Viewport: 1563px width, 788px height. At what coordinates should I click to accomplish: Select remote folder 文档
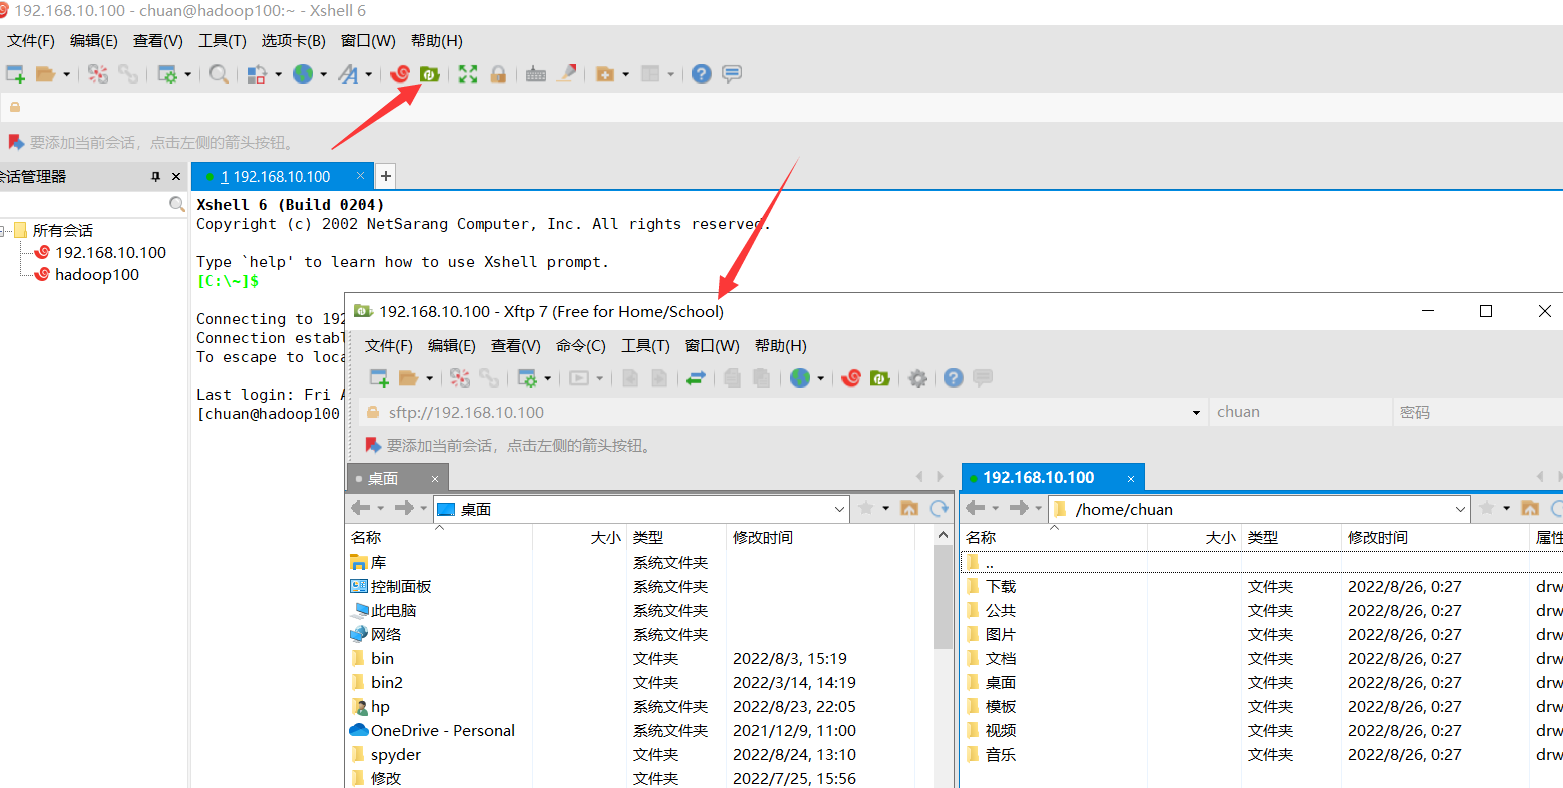click(1001, 658)
